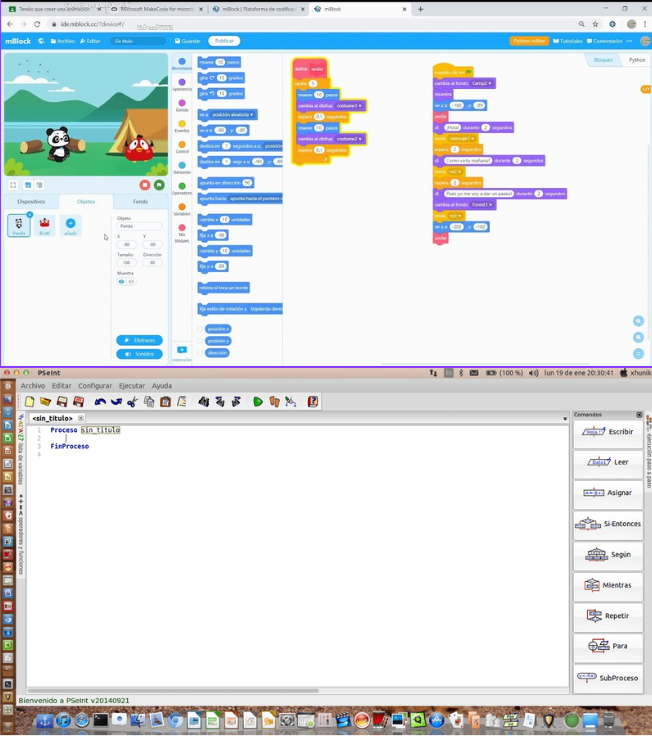Click the Publicar button
The width and height of the screenshot is (652, 736).
click(224, 41)
